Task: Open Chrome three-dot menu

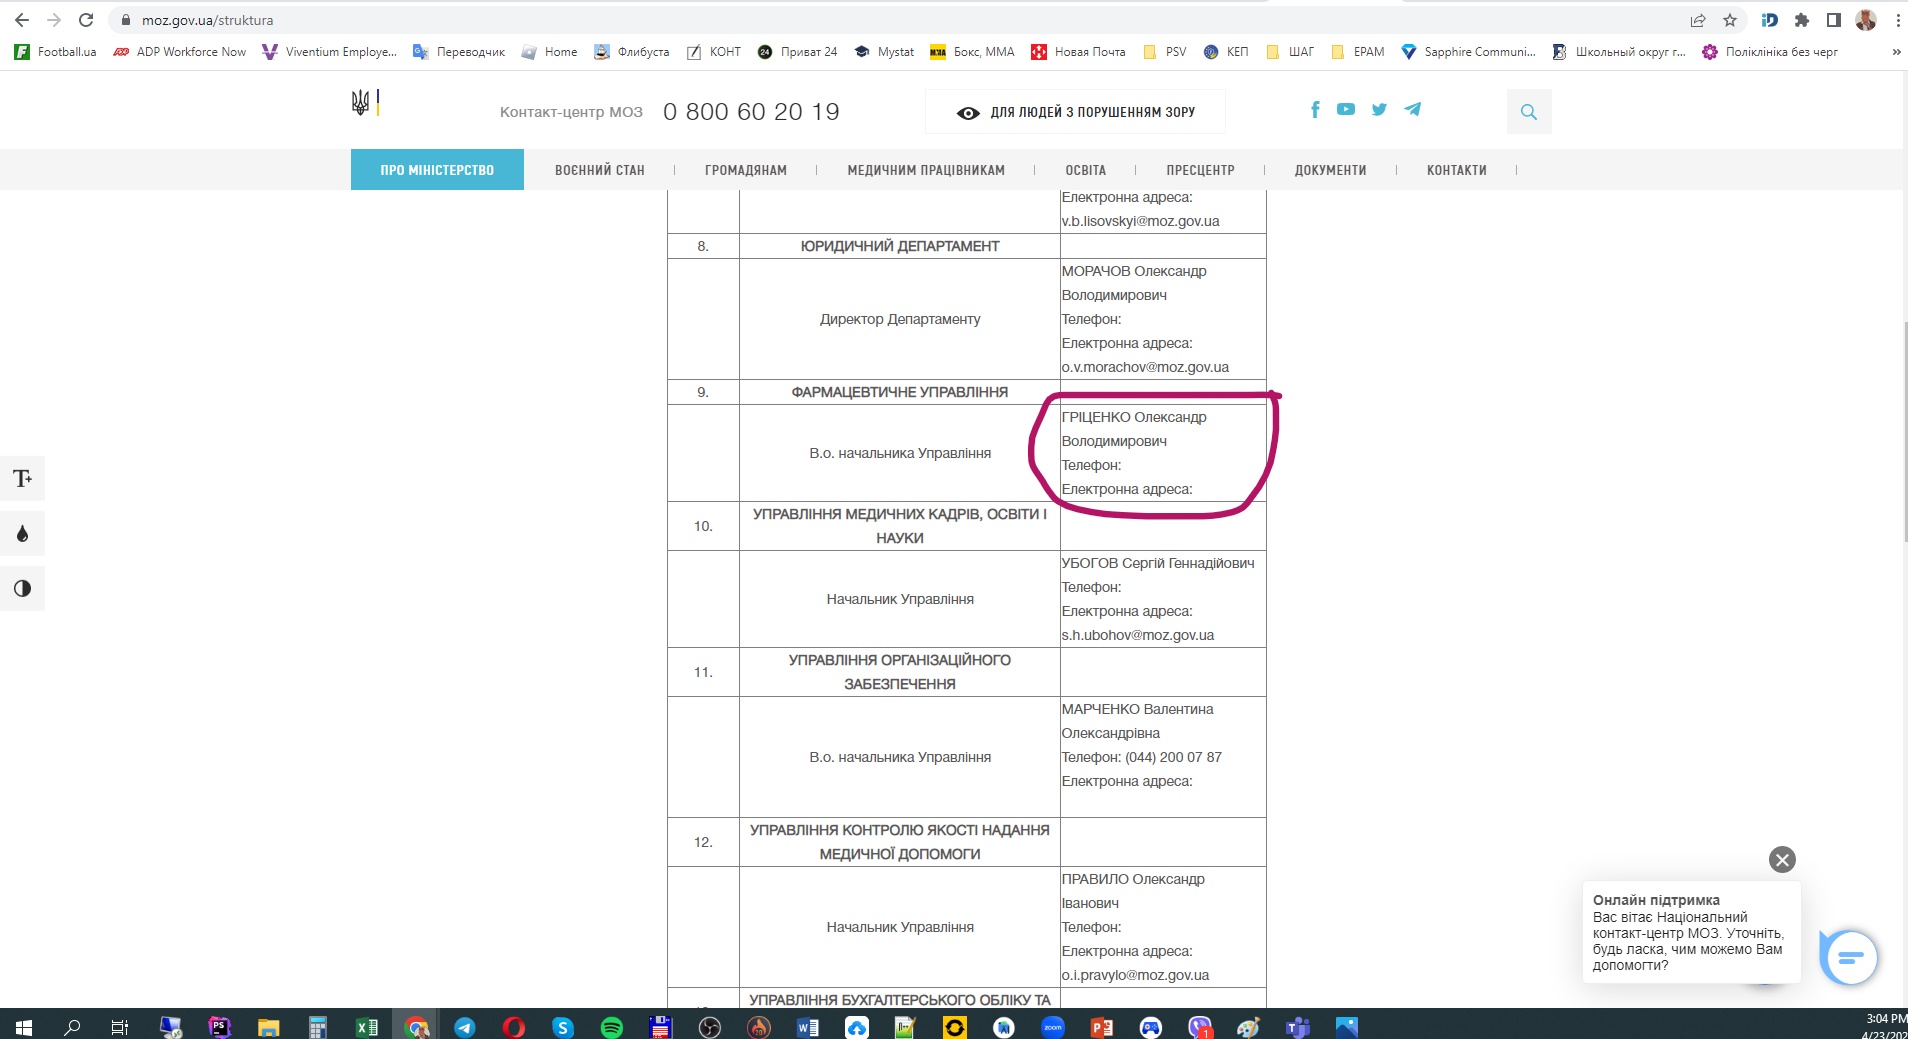Action: coord(1897,20)
